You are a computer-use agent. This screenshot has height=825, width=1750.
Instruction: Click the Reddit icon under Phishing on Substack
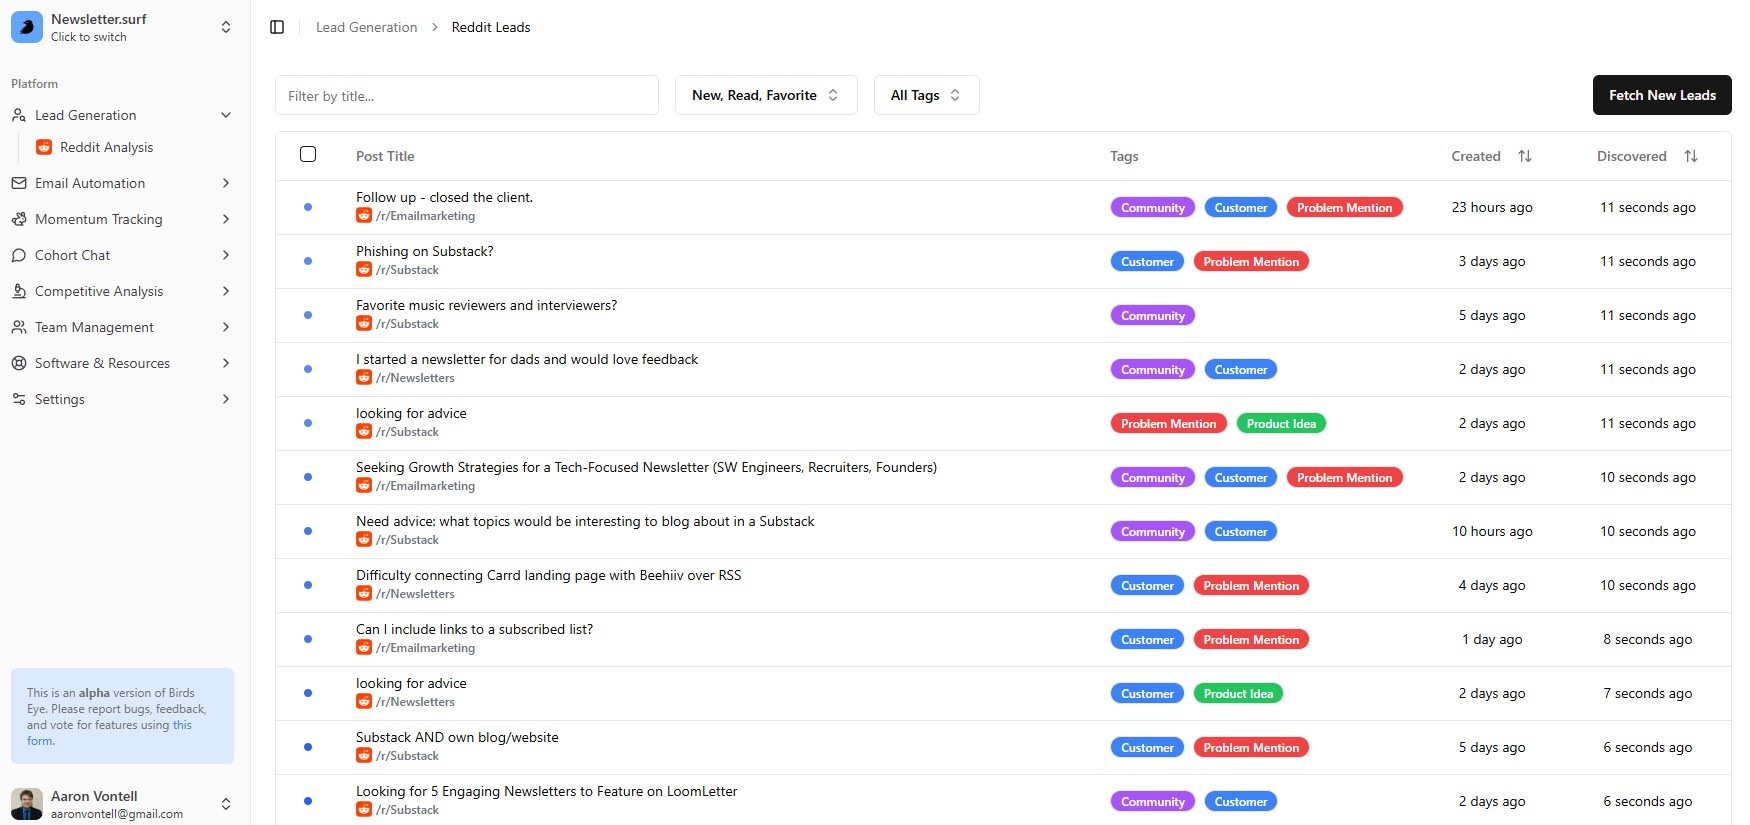click(x=364, y=270)
